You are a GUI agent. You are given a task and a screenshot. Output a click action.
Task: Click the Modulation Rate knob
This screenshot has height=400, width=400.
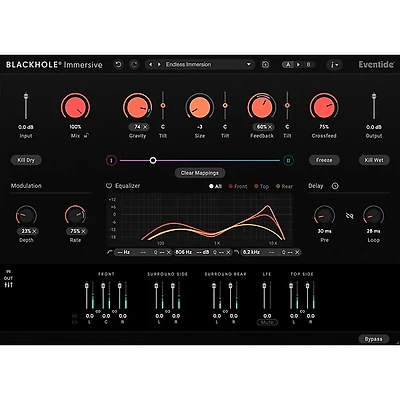coord(75,215)
